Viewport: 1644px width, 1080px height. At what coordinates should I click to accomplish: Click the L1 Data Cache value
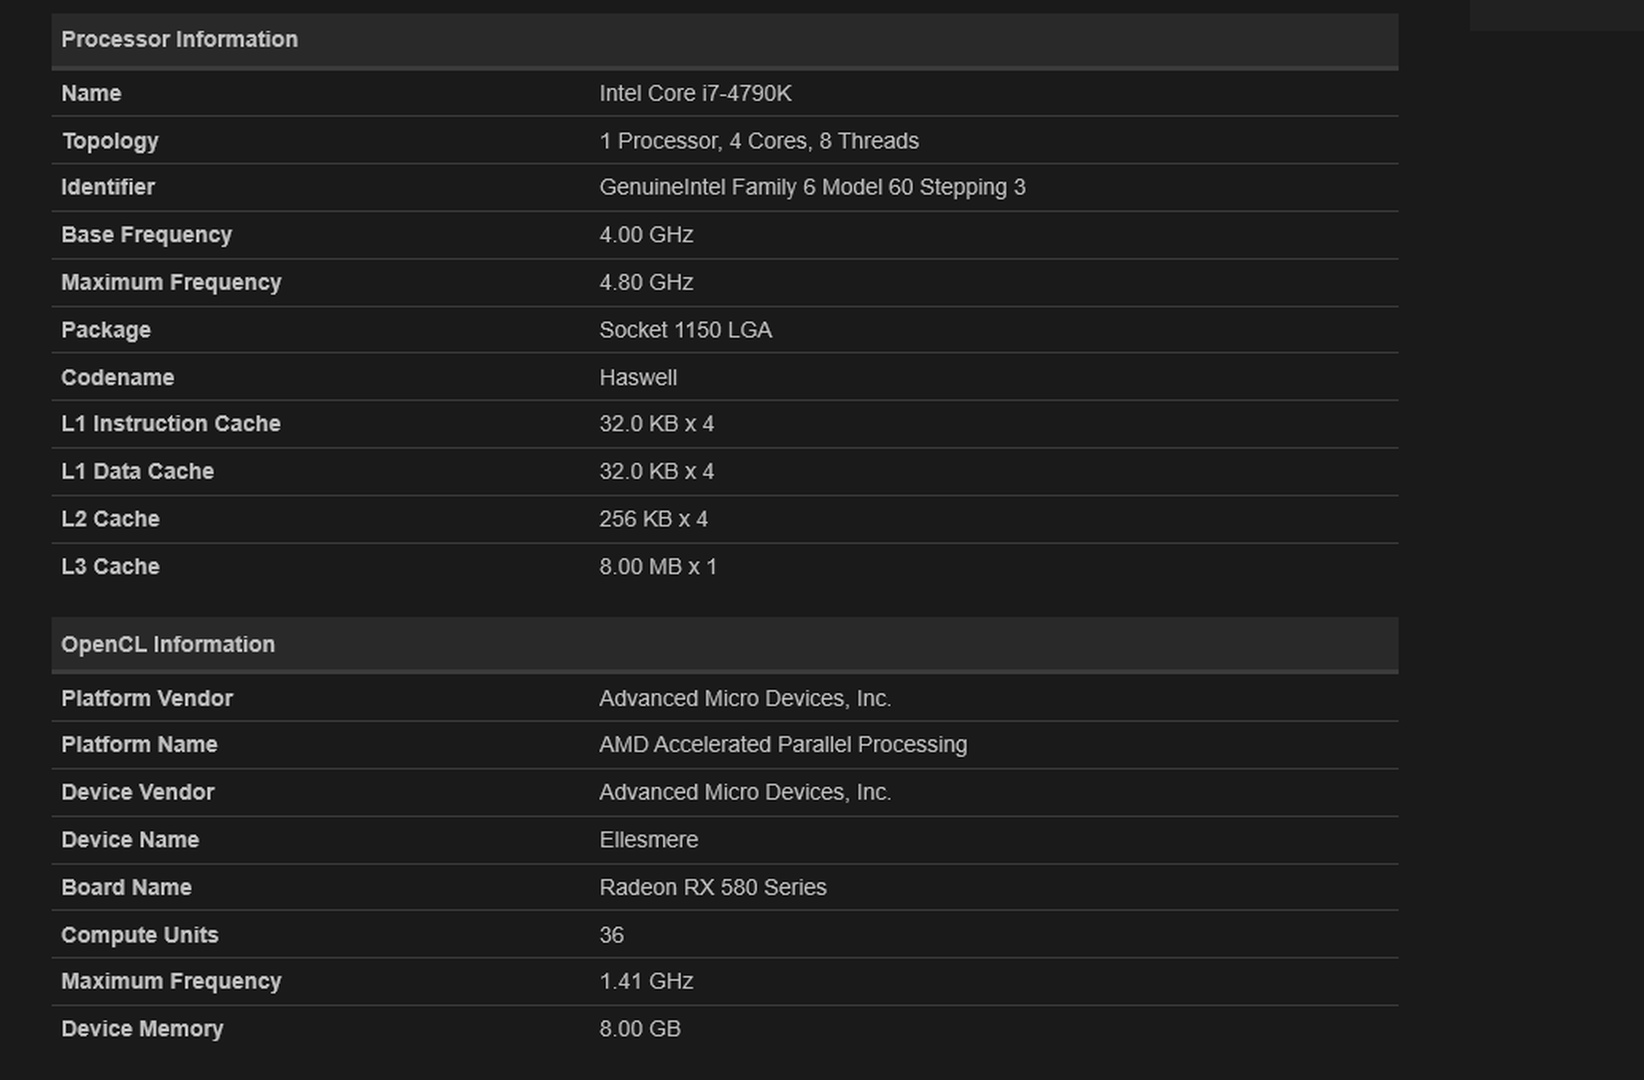[656, 472]
